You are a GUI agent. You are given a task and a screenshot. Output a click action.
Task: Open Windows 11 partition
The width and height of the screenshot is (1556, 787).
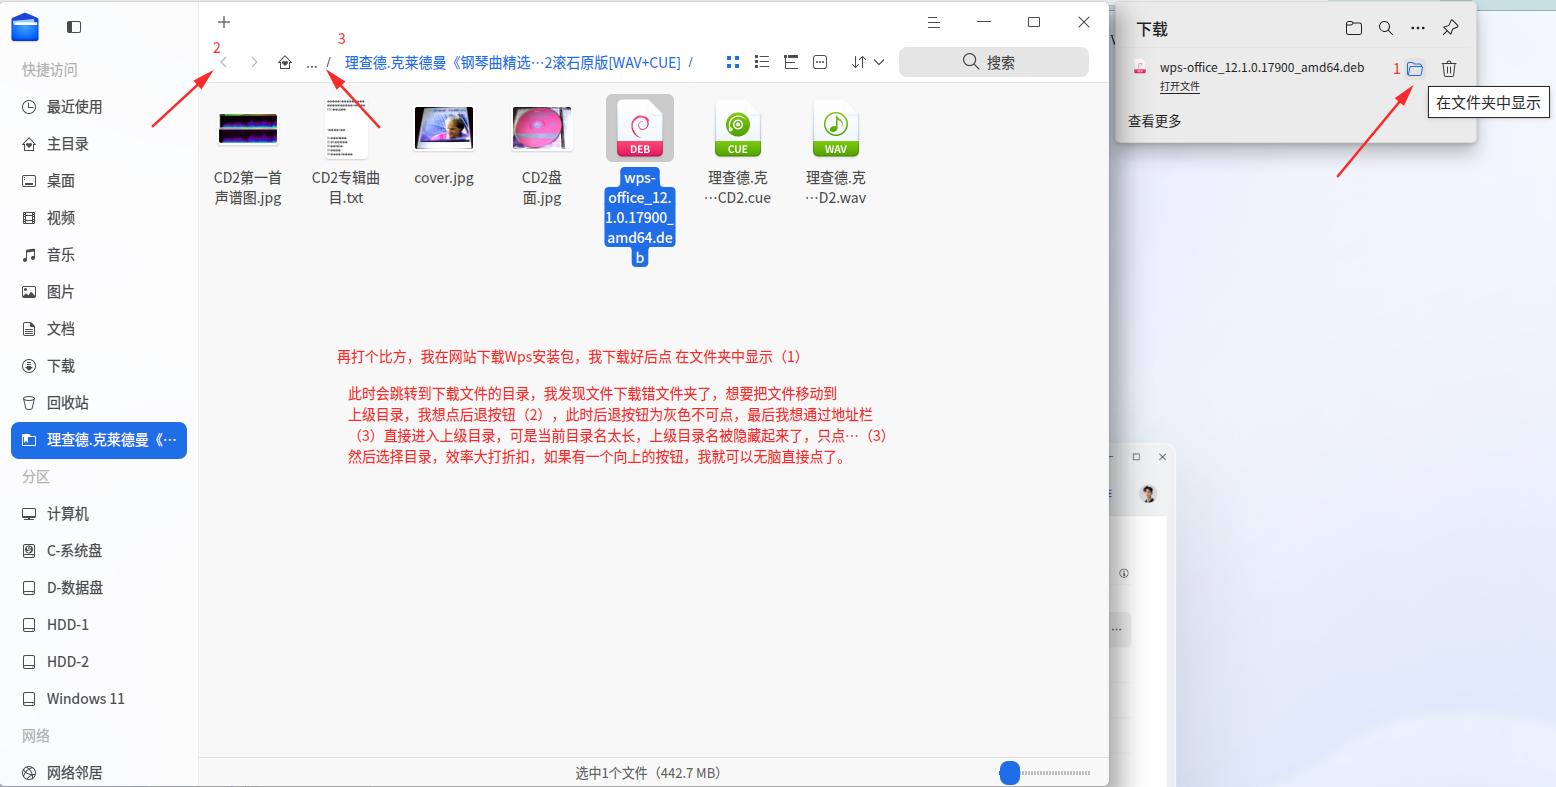click(99, 699)
